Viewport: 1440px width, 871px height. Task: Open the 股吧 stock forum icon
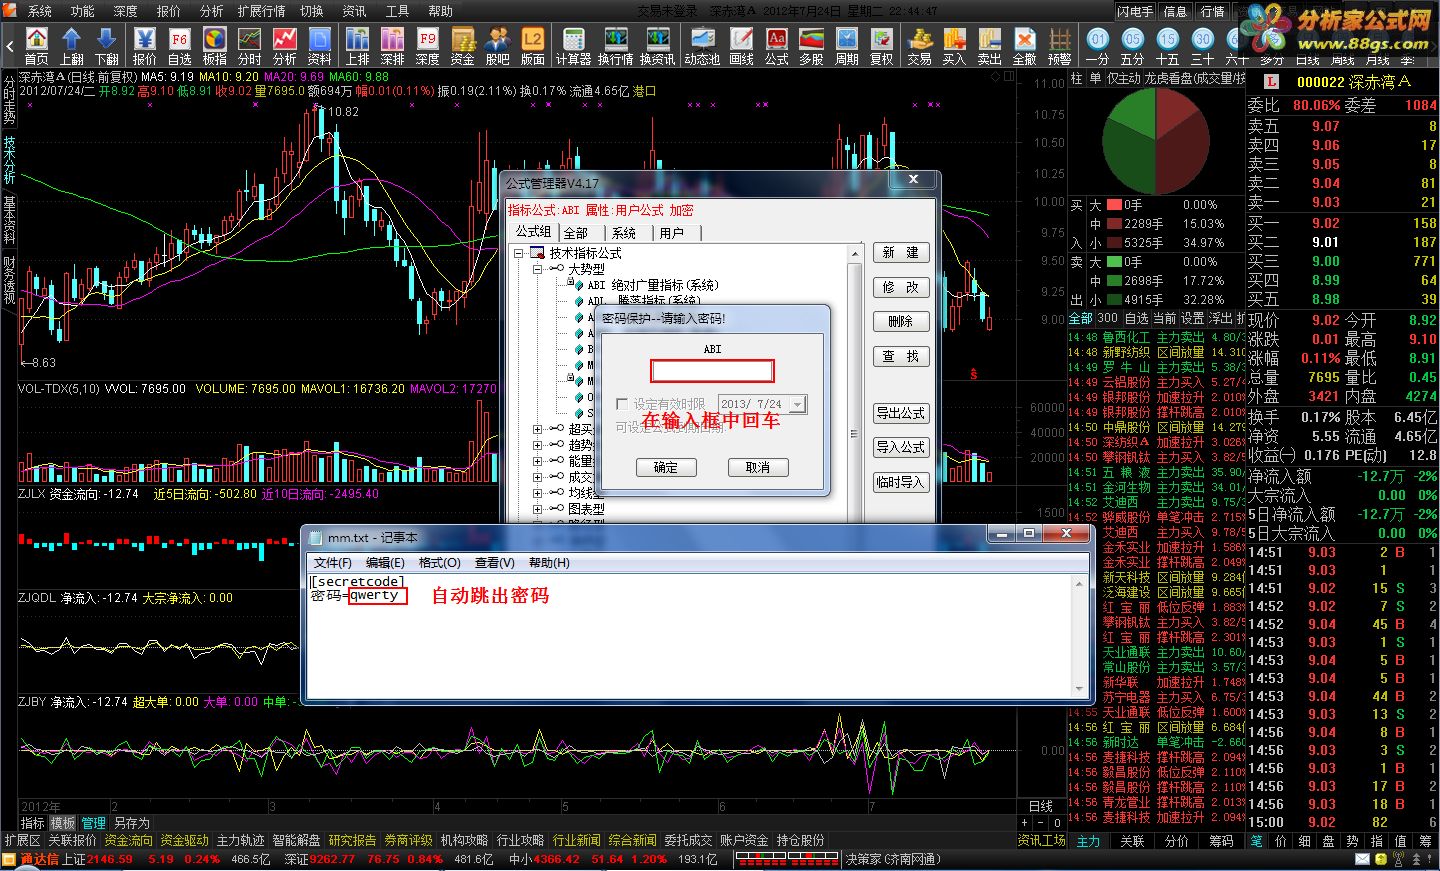[498, 46]
